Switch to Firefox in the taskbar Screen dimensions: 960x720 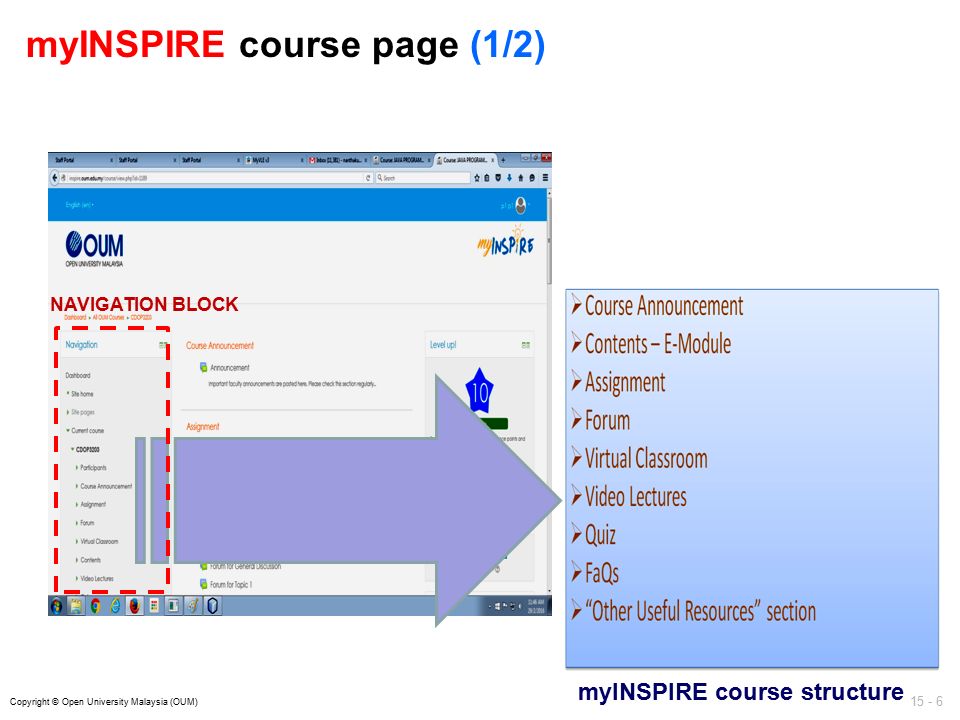(x=135, y=606)
